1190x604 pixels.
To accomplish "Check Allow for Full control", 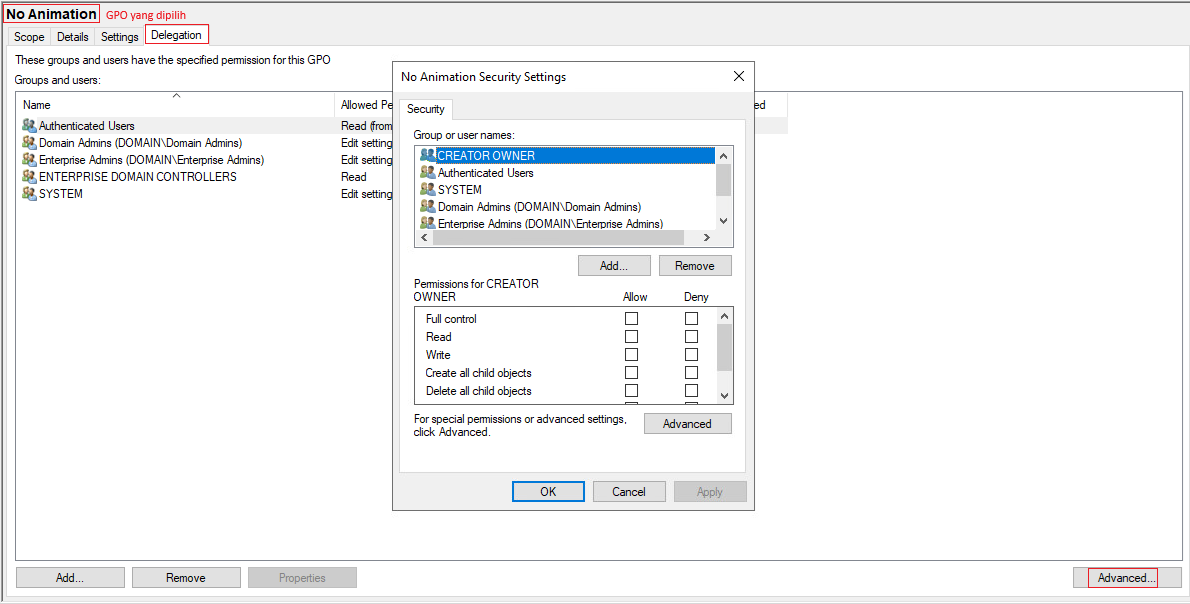I will point(631,319).
